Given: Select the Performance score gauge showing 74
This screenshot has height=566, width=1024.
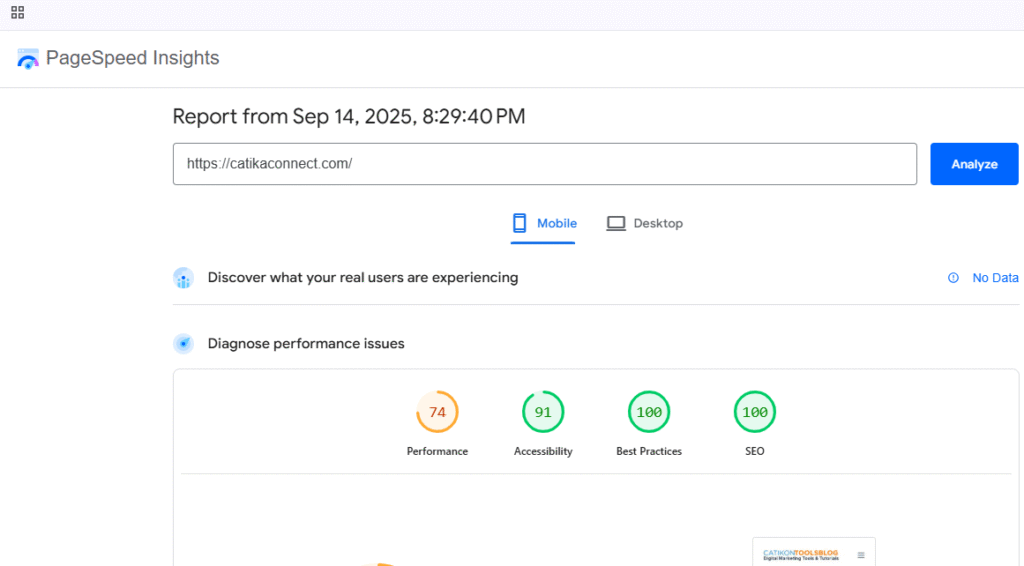Looking at the screenshot, I should click(x=437, y=412).
